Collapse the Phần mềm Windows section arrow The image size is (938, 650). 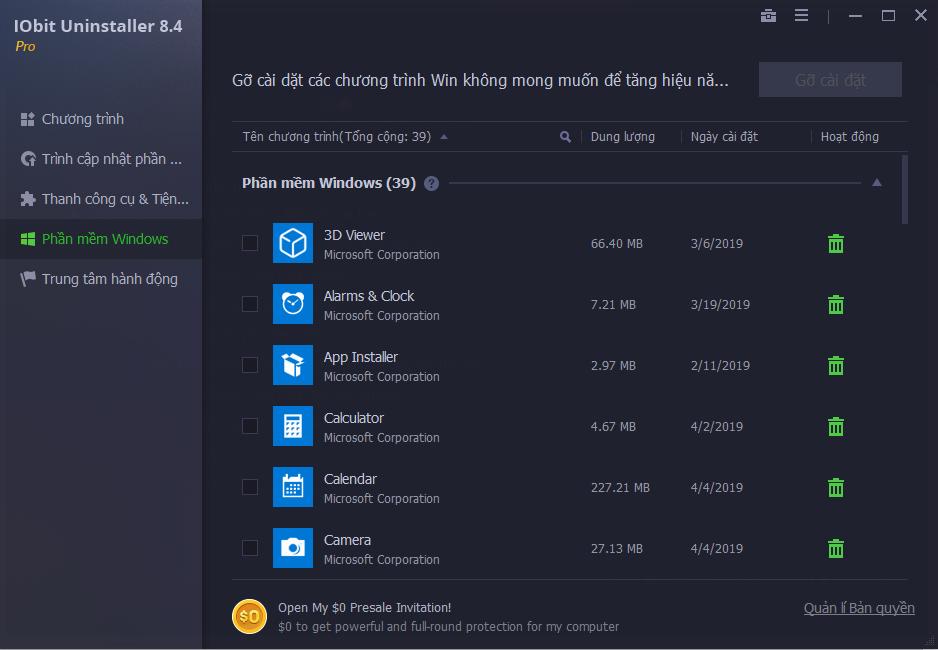coord(877,183)
